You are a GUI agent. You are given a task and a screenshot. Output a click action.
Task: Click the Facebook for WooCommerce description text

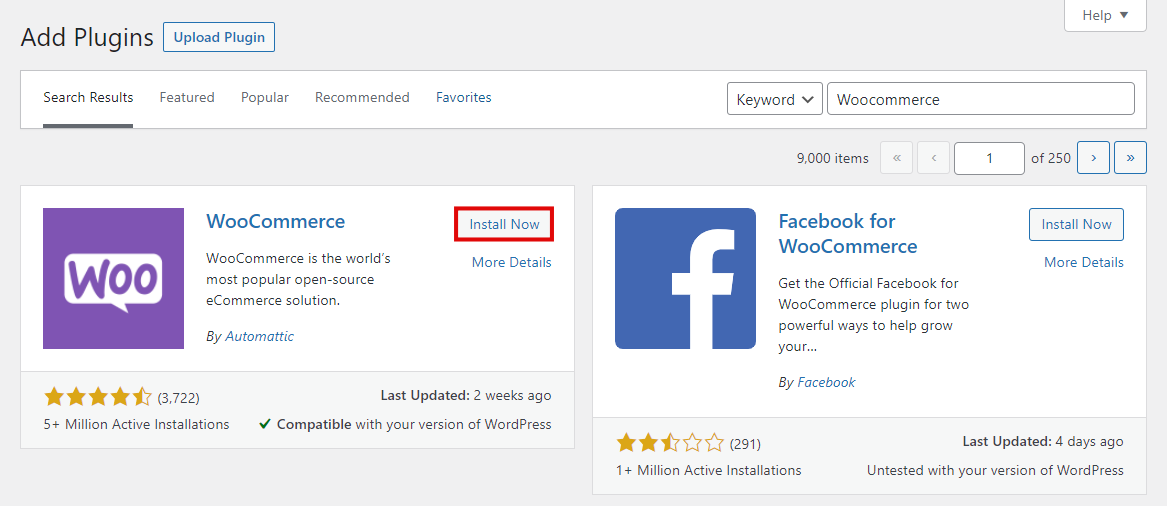pos(874,315)
